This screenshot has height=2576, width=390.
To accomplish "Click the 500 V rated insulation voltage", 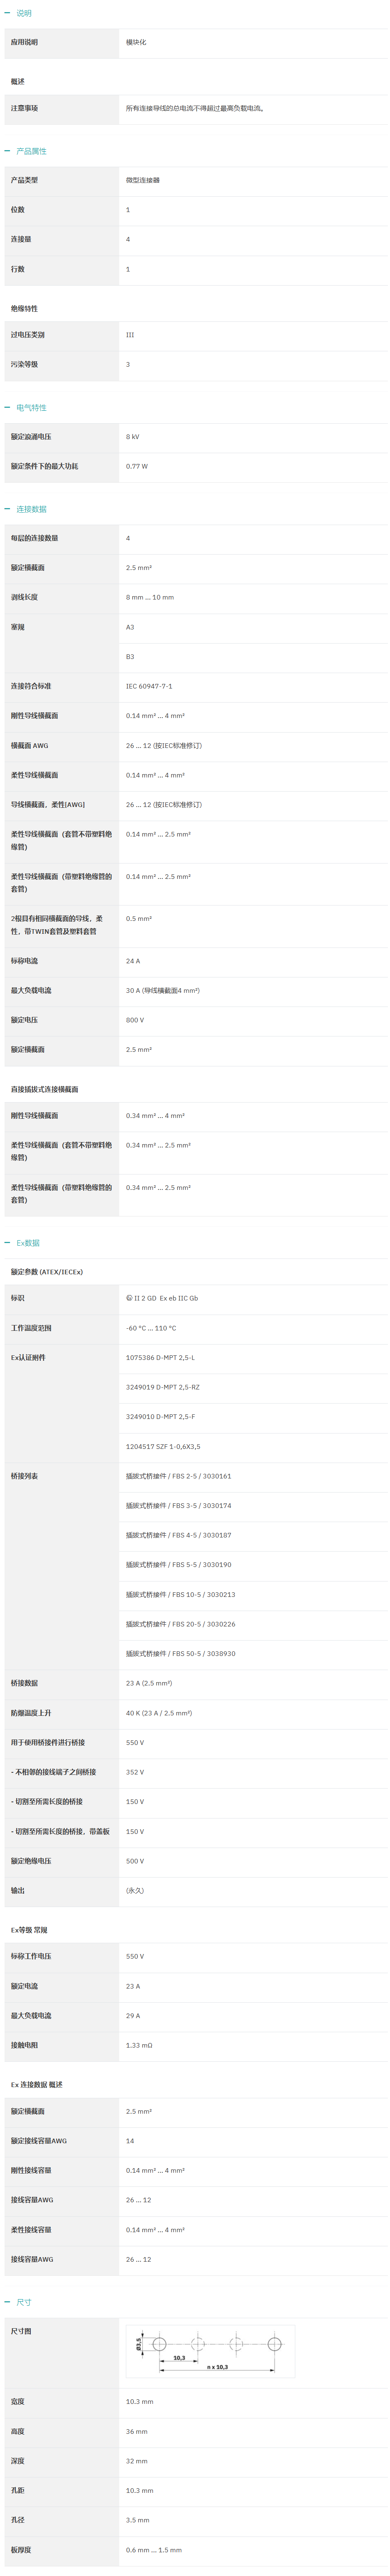I will point(135,1861).
